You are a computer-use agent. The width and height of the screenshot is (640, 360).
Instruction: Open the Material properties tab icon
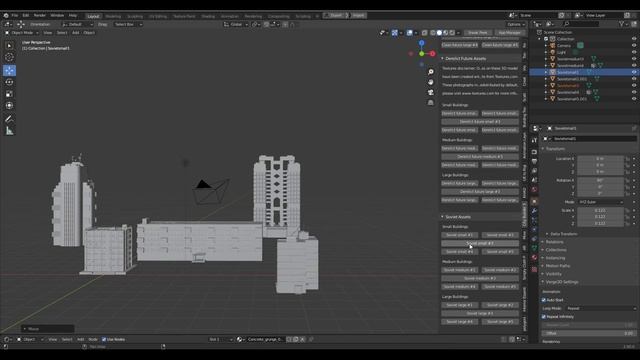[534, 258]
